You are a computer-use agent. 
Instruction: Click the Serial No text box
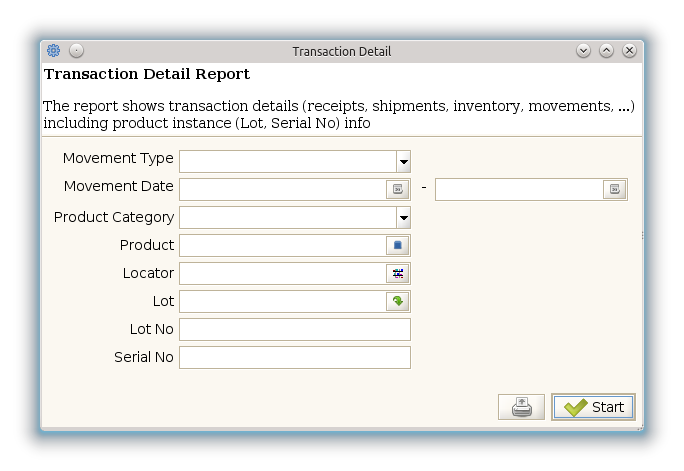click(x=294, y=357)
